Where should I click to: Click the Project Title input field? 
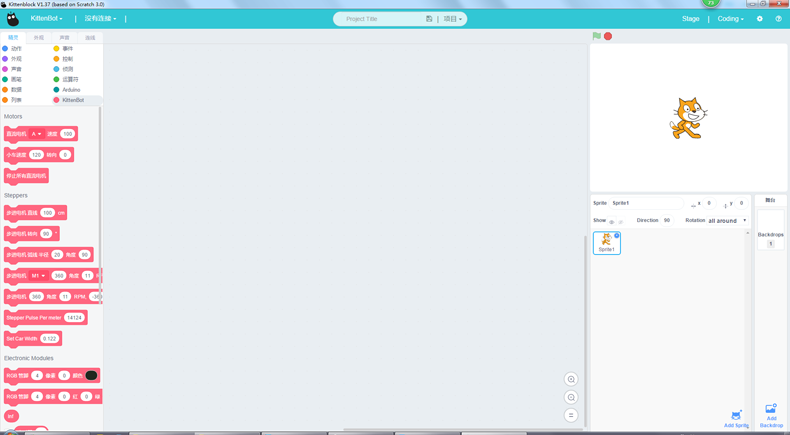pos(380,19)
